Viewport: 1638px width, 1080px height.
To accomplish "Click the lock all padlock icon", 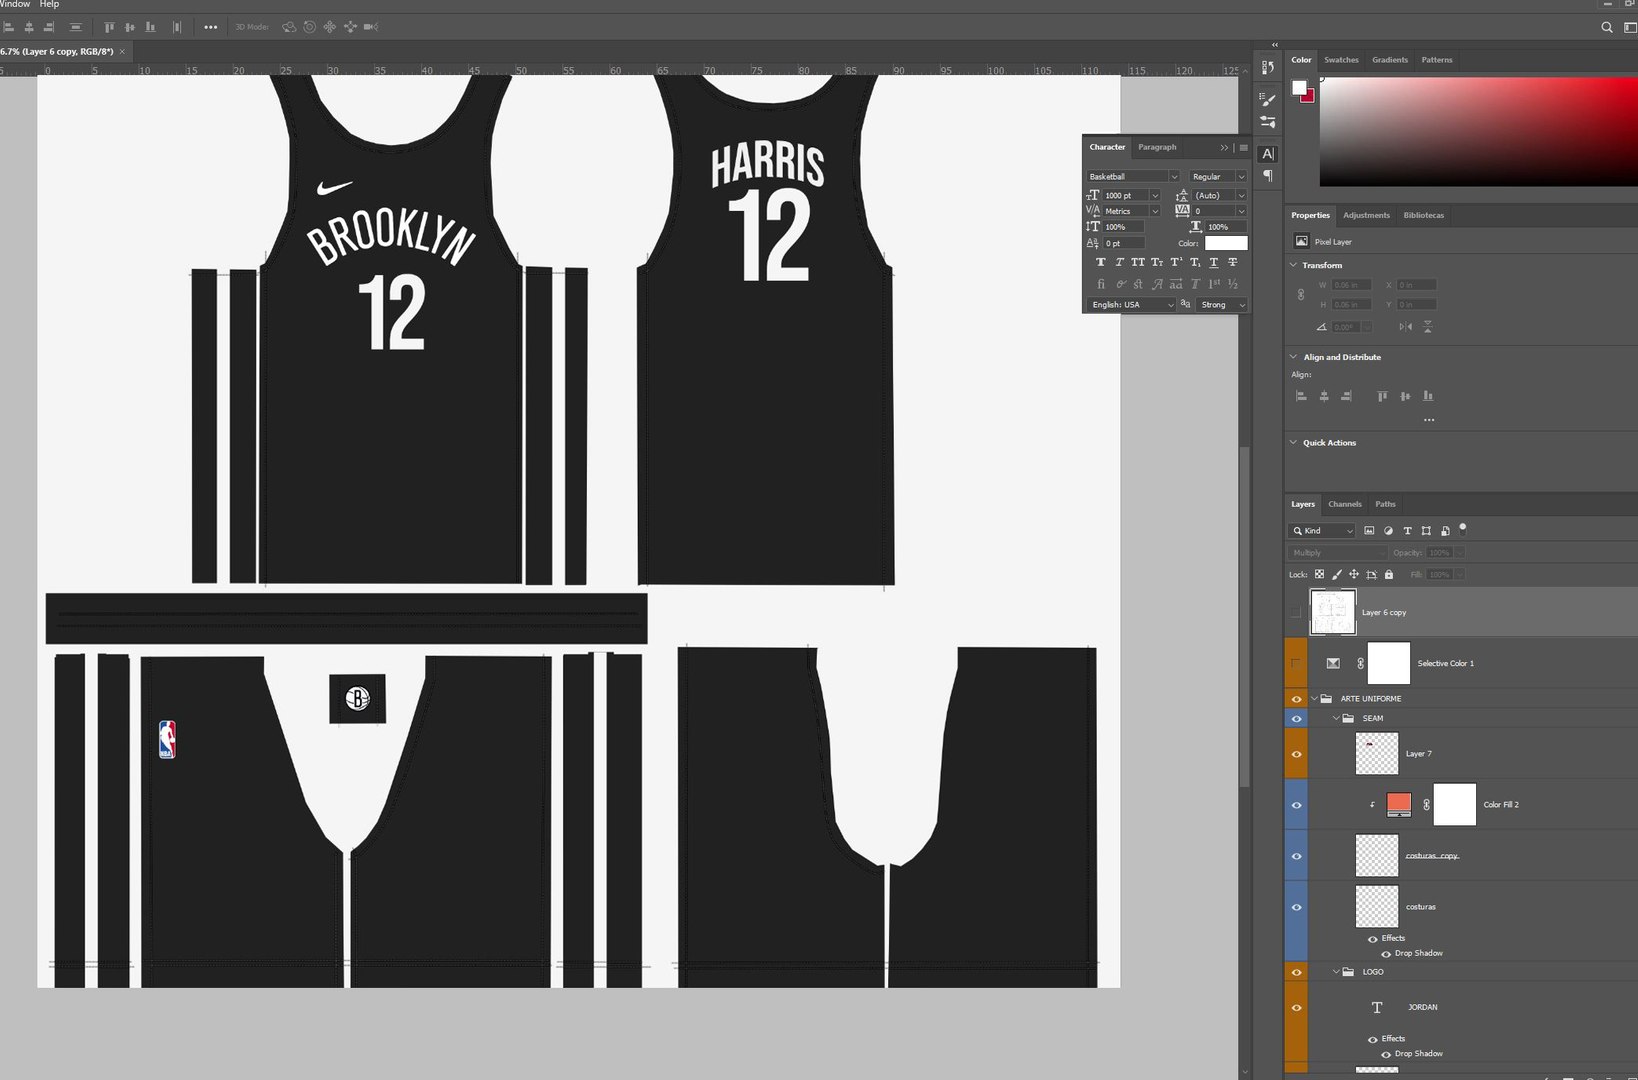I will pyautogui.click(x=1388, y=574).
